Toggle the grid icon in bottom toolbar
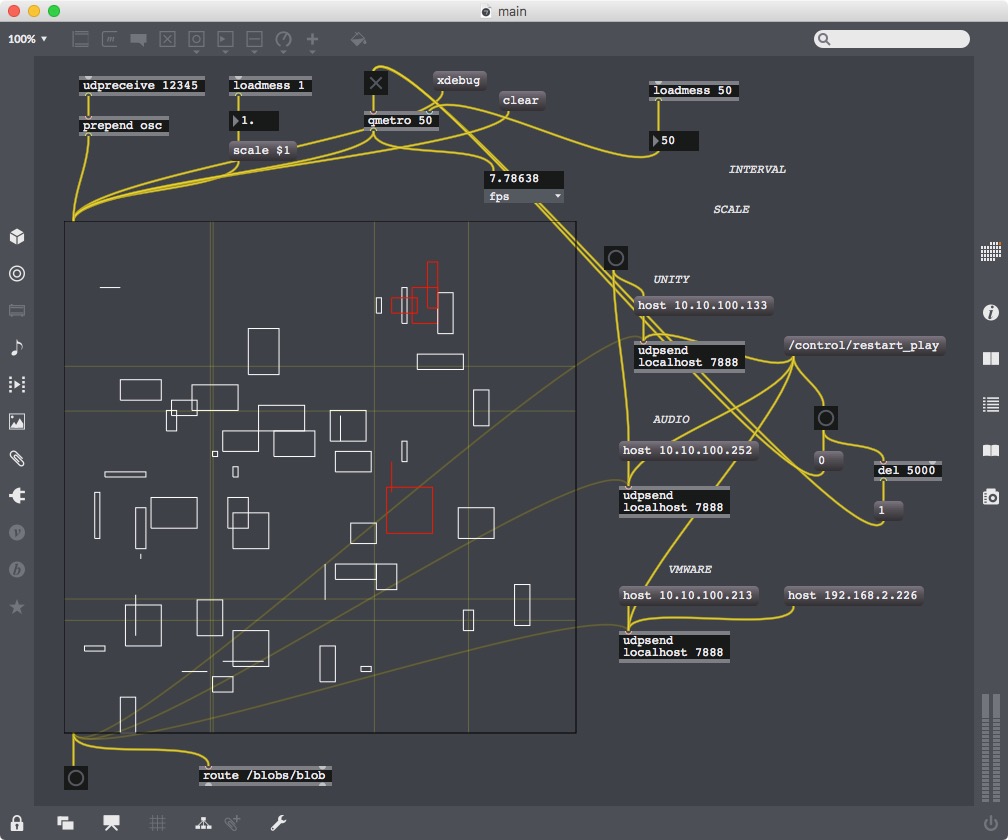The width and height of the screenshot is (1008, 840). point(157,823)
